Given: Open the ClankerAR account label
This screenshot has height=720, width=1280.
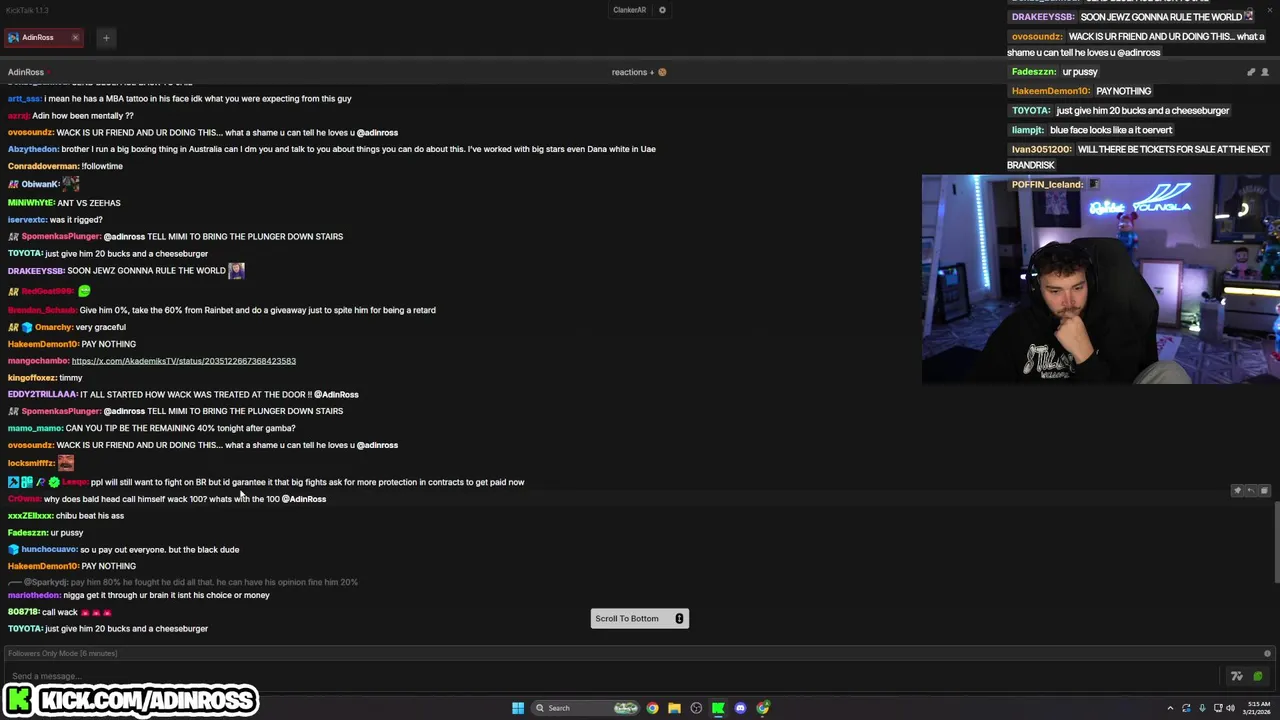Looking at the screenshot, I should tap(630, 10).
